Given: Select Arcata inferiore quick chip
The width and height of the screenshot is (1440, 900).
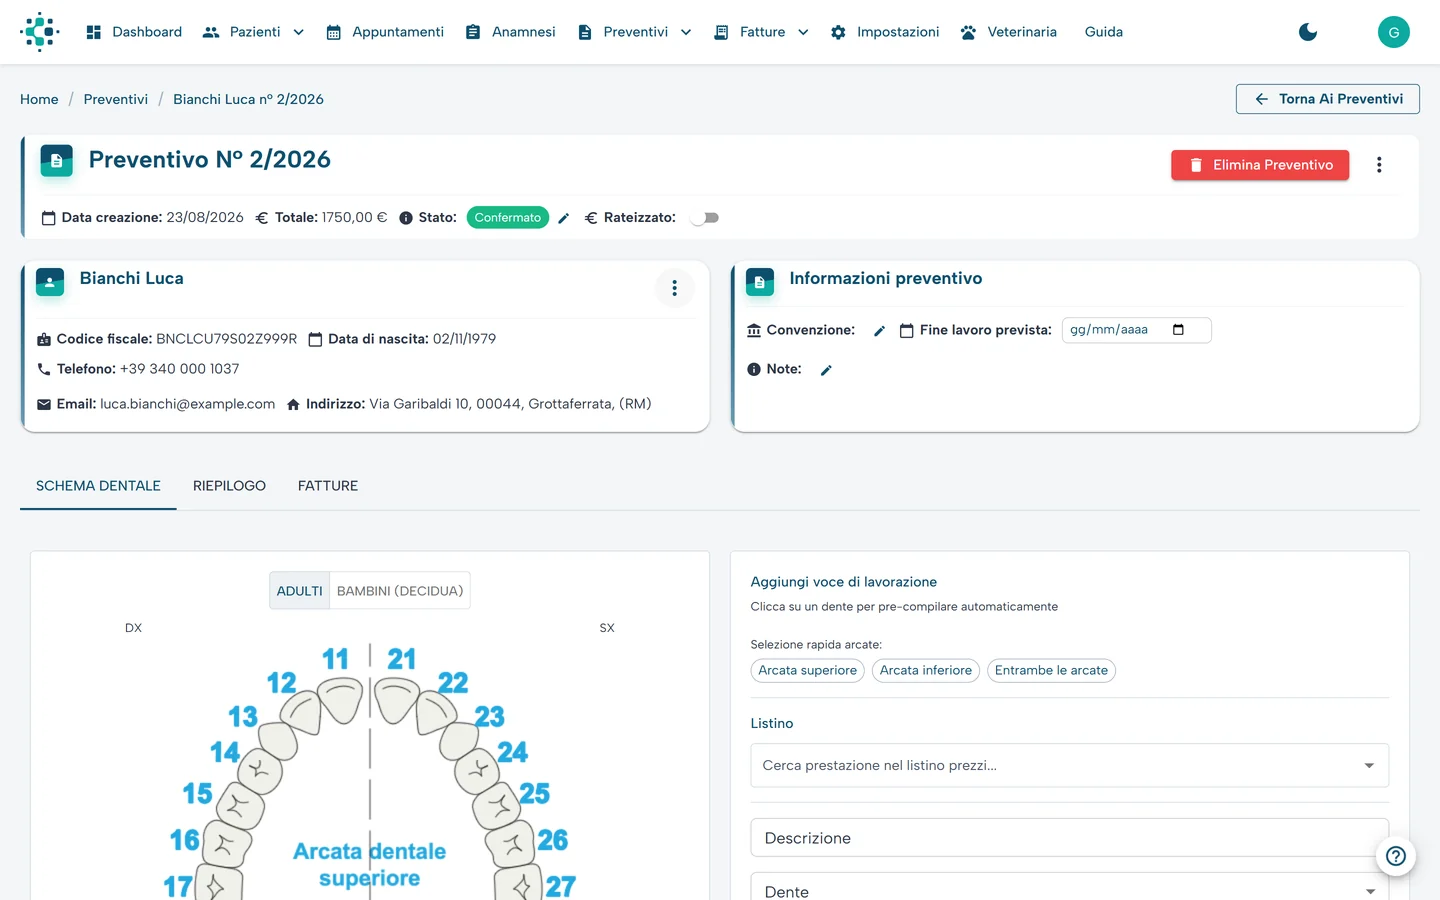Looking at the screenshot, I should 926,671.
